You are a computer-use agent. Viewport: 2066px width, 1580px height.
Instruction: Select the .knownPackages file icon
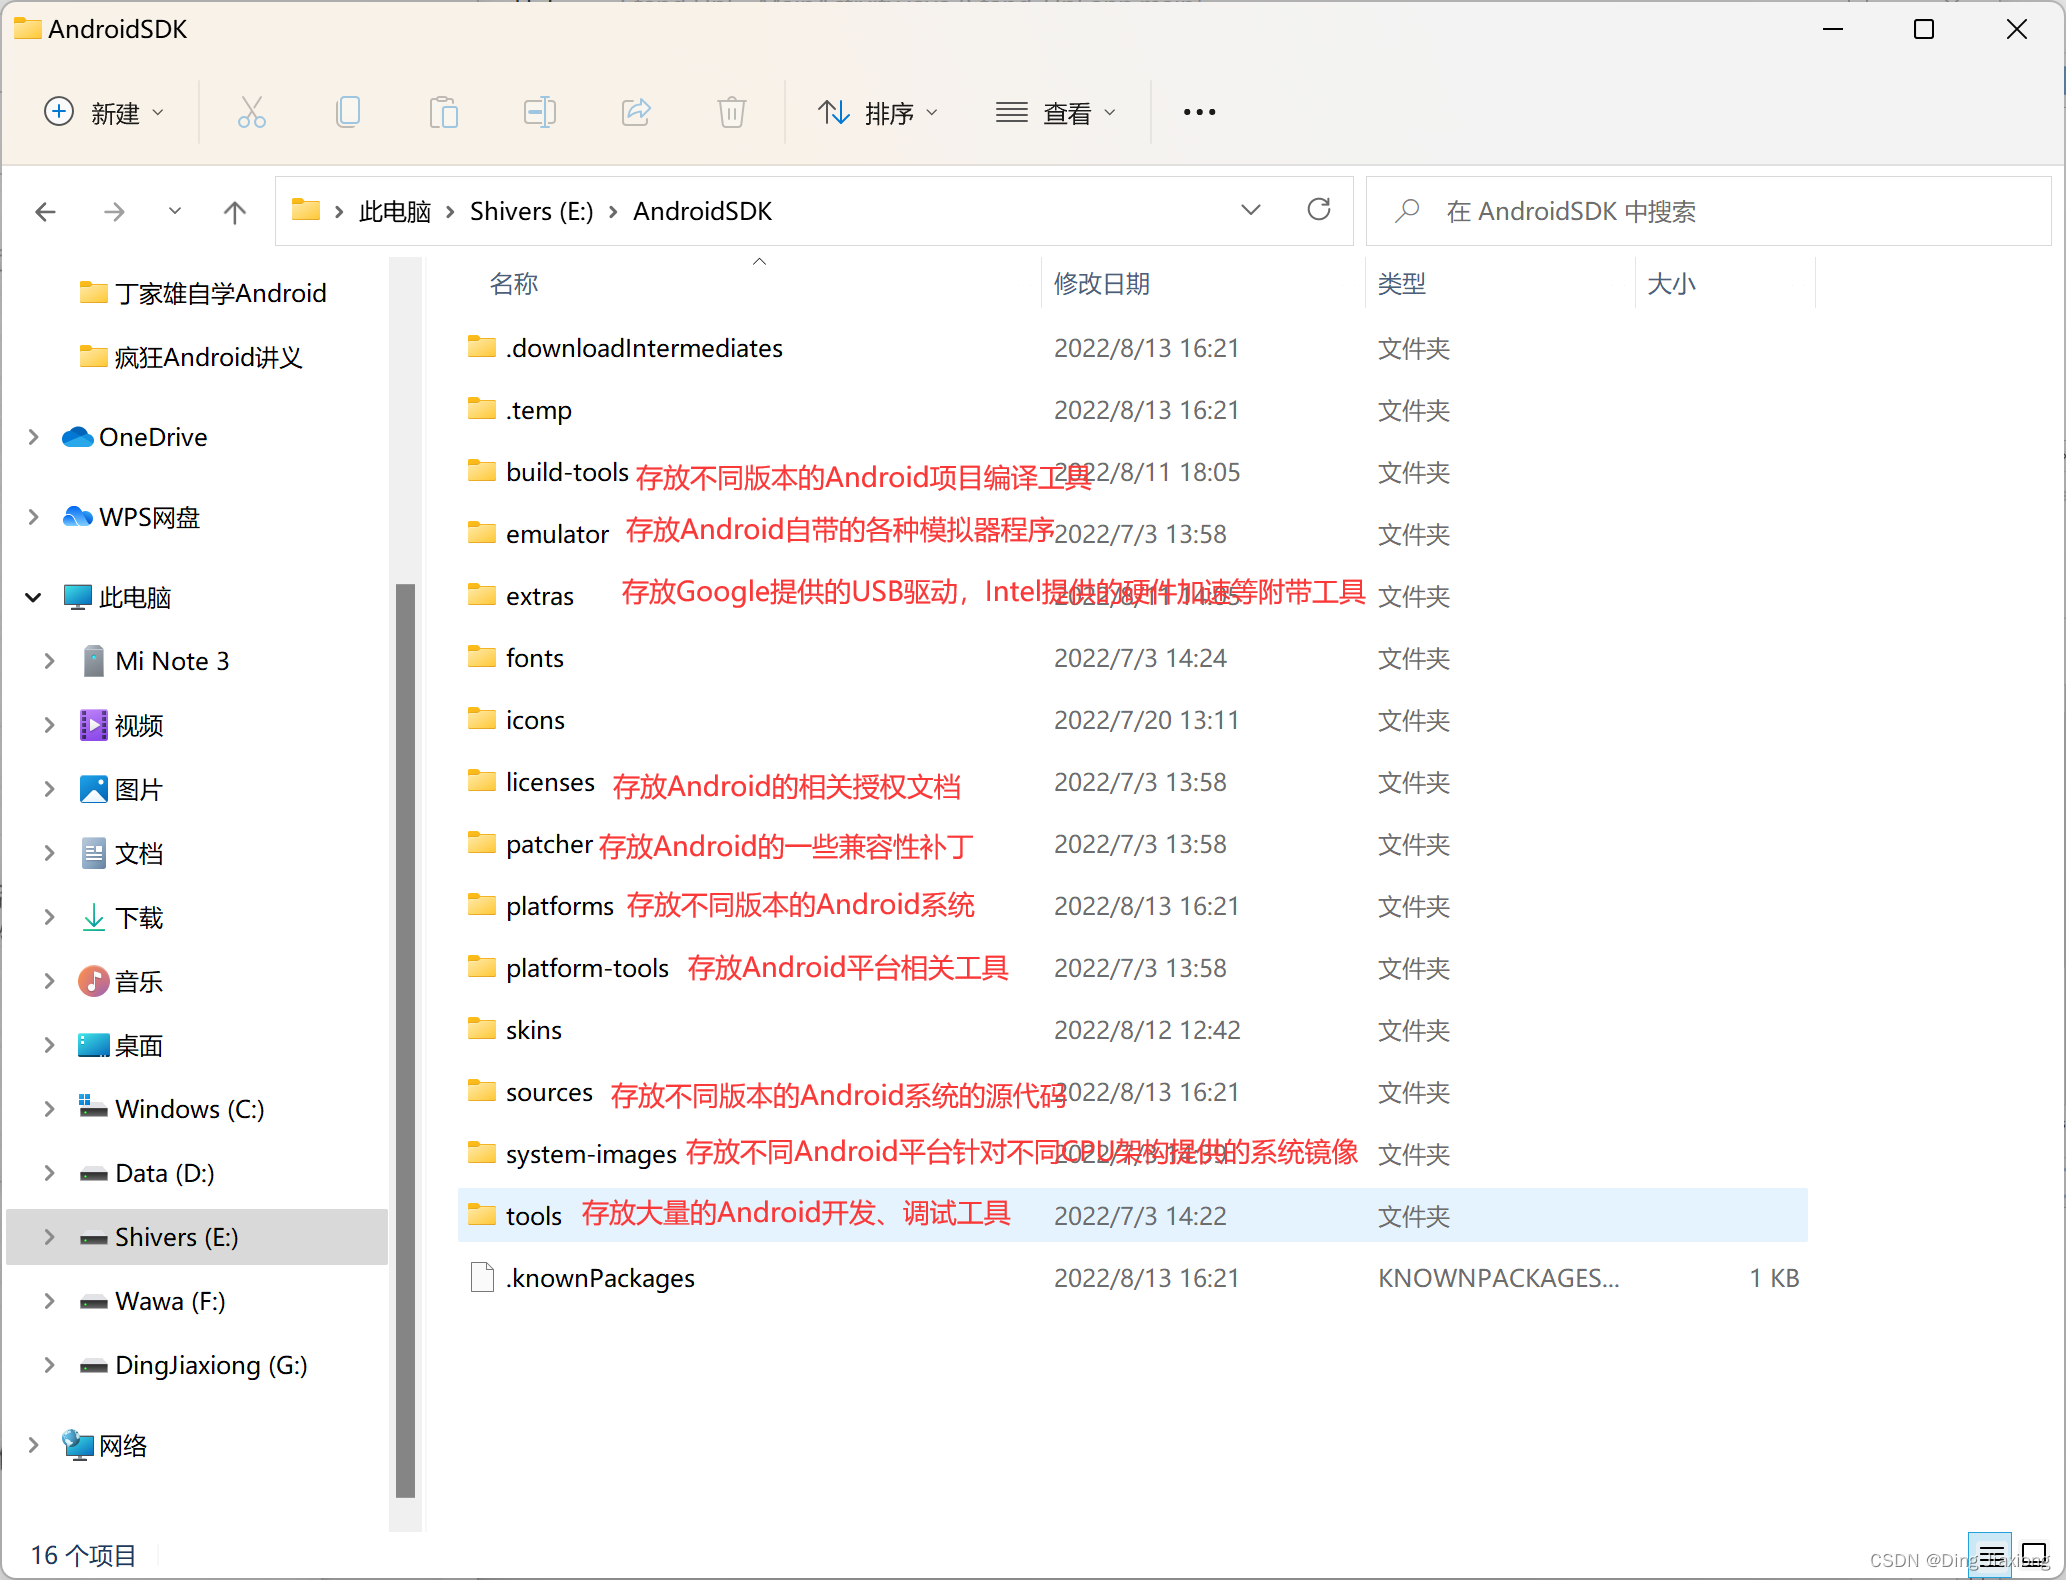(482, 1277)
